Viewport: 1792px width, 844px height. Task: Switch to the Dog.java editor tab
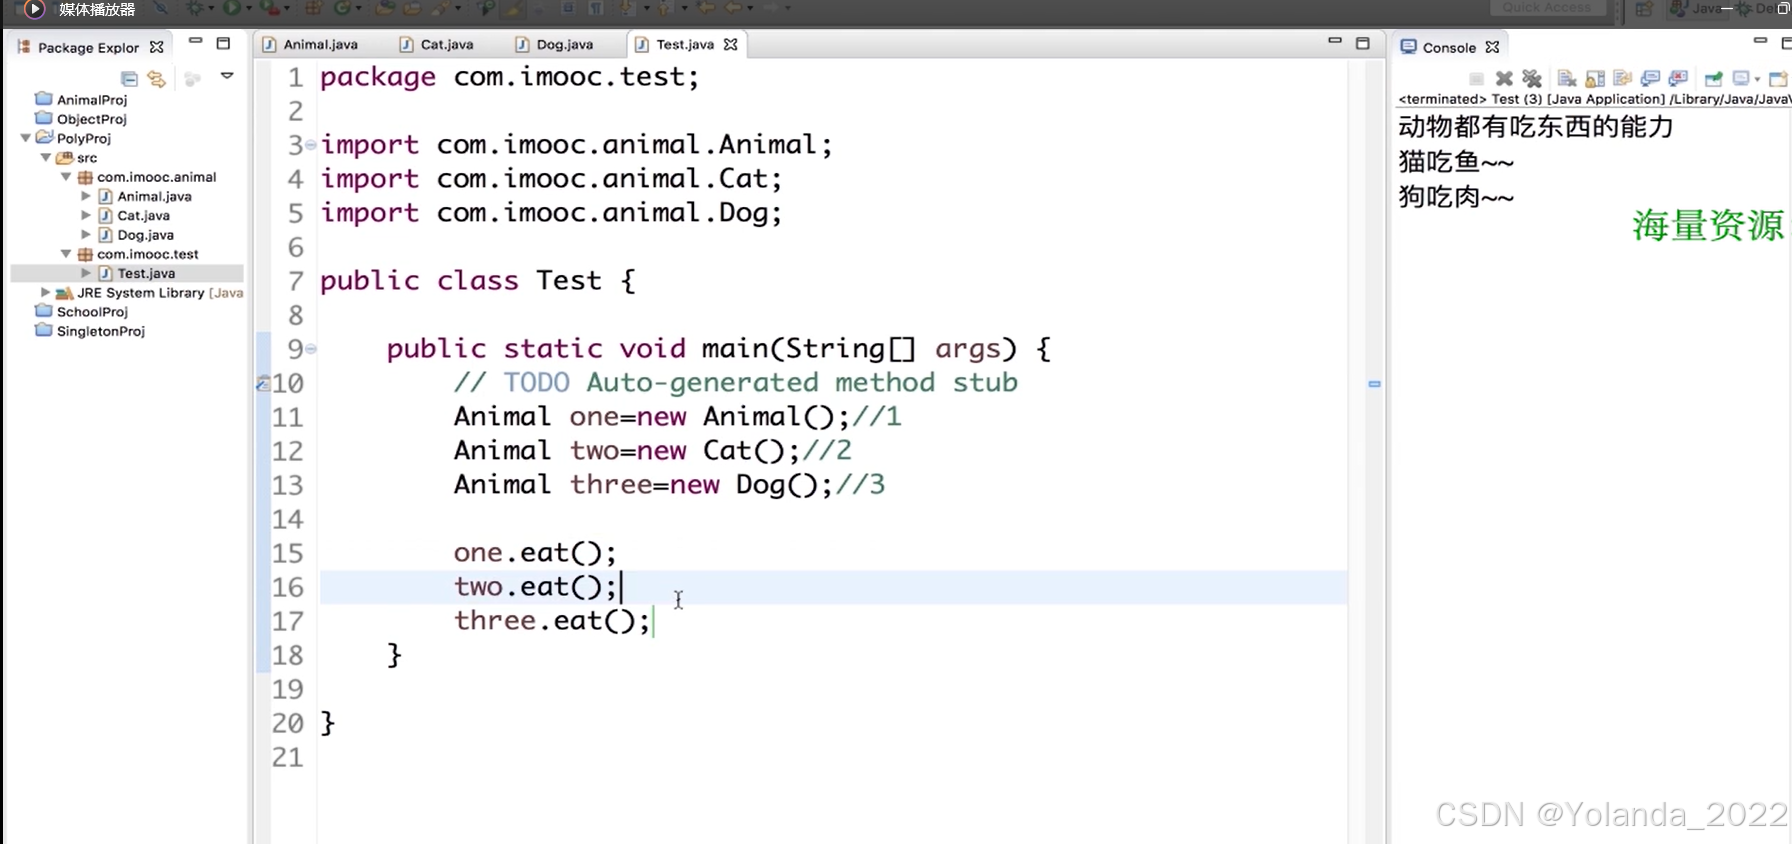pyautogui.click(x=555, y=44)
